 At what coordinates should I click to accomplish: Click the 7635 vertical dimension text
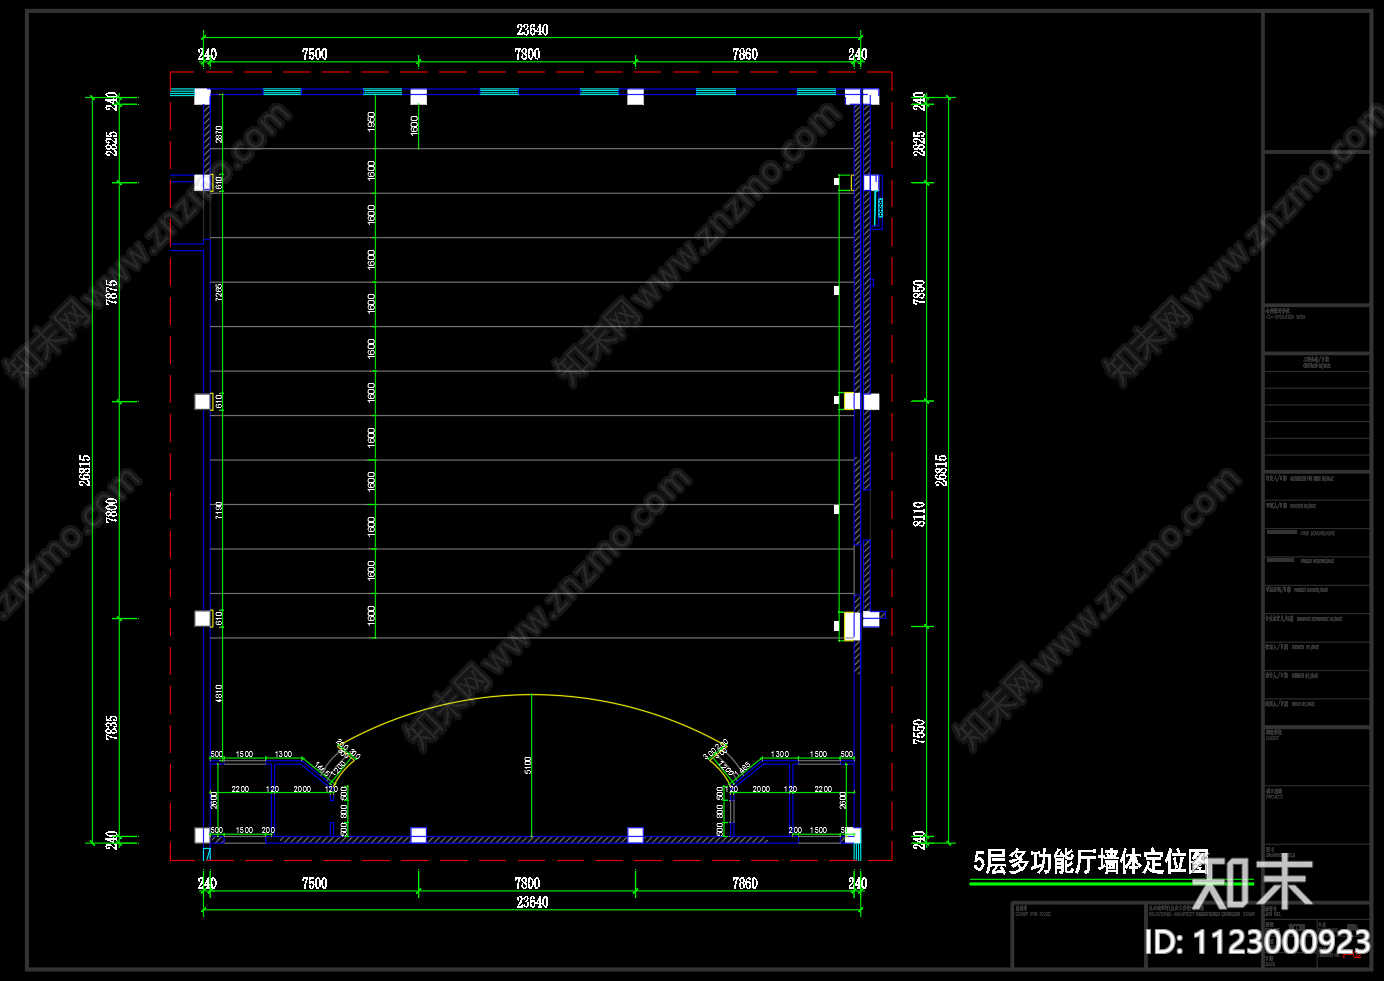(x=112, y=727)
